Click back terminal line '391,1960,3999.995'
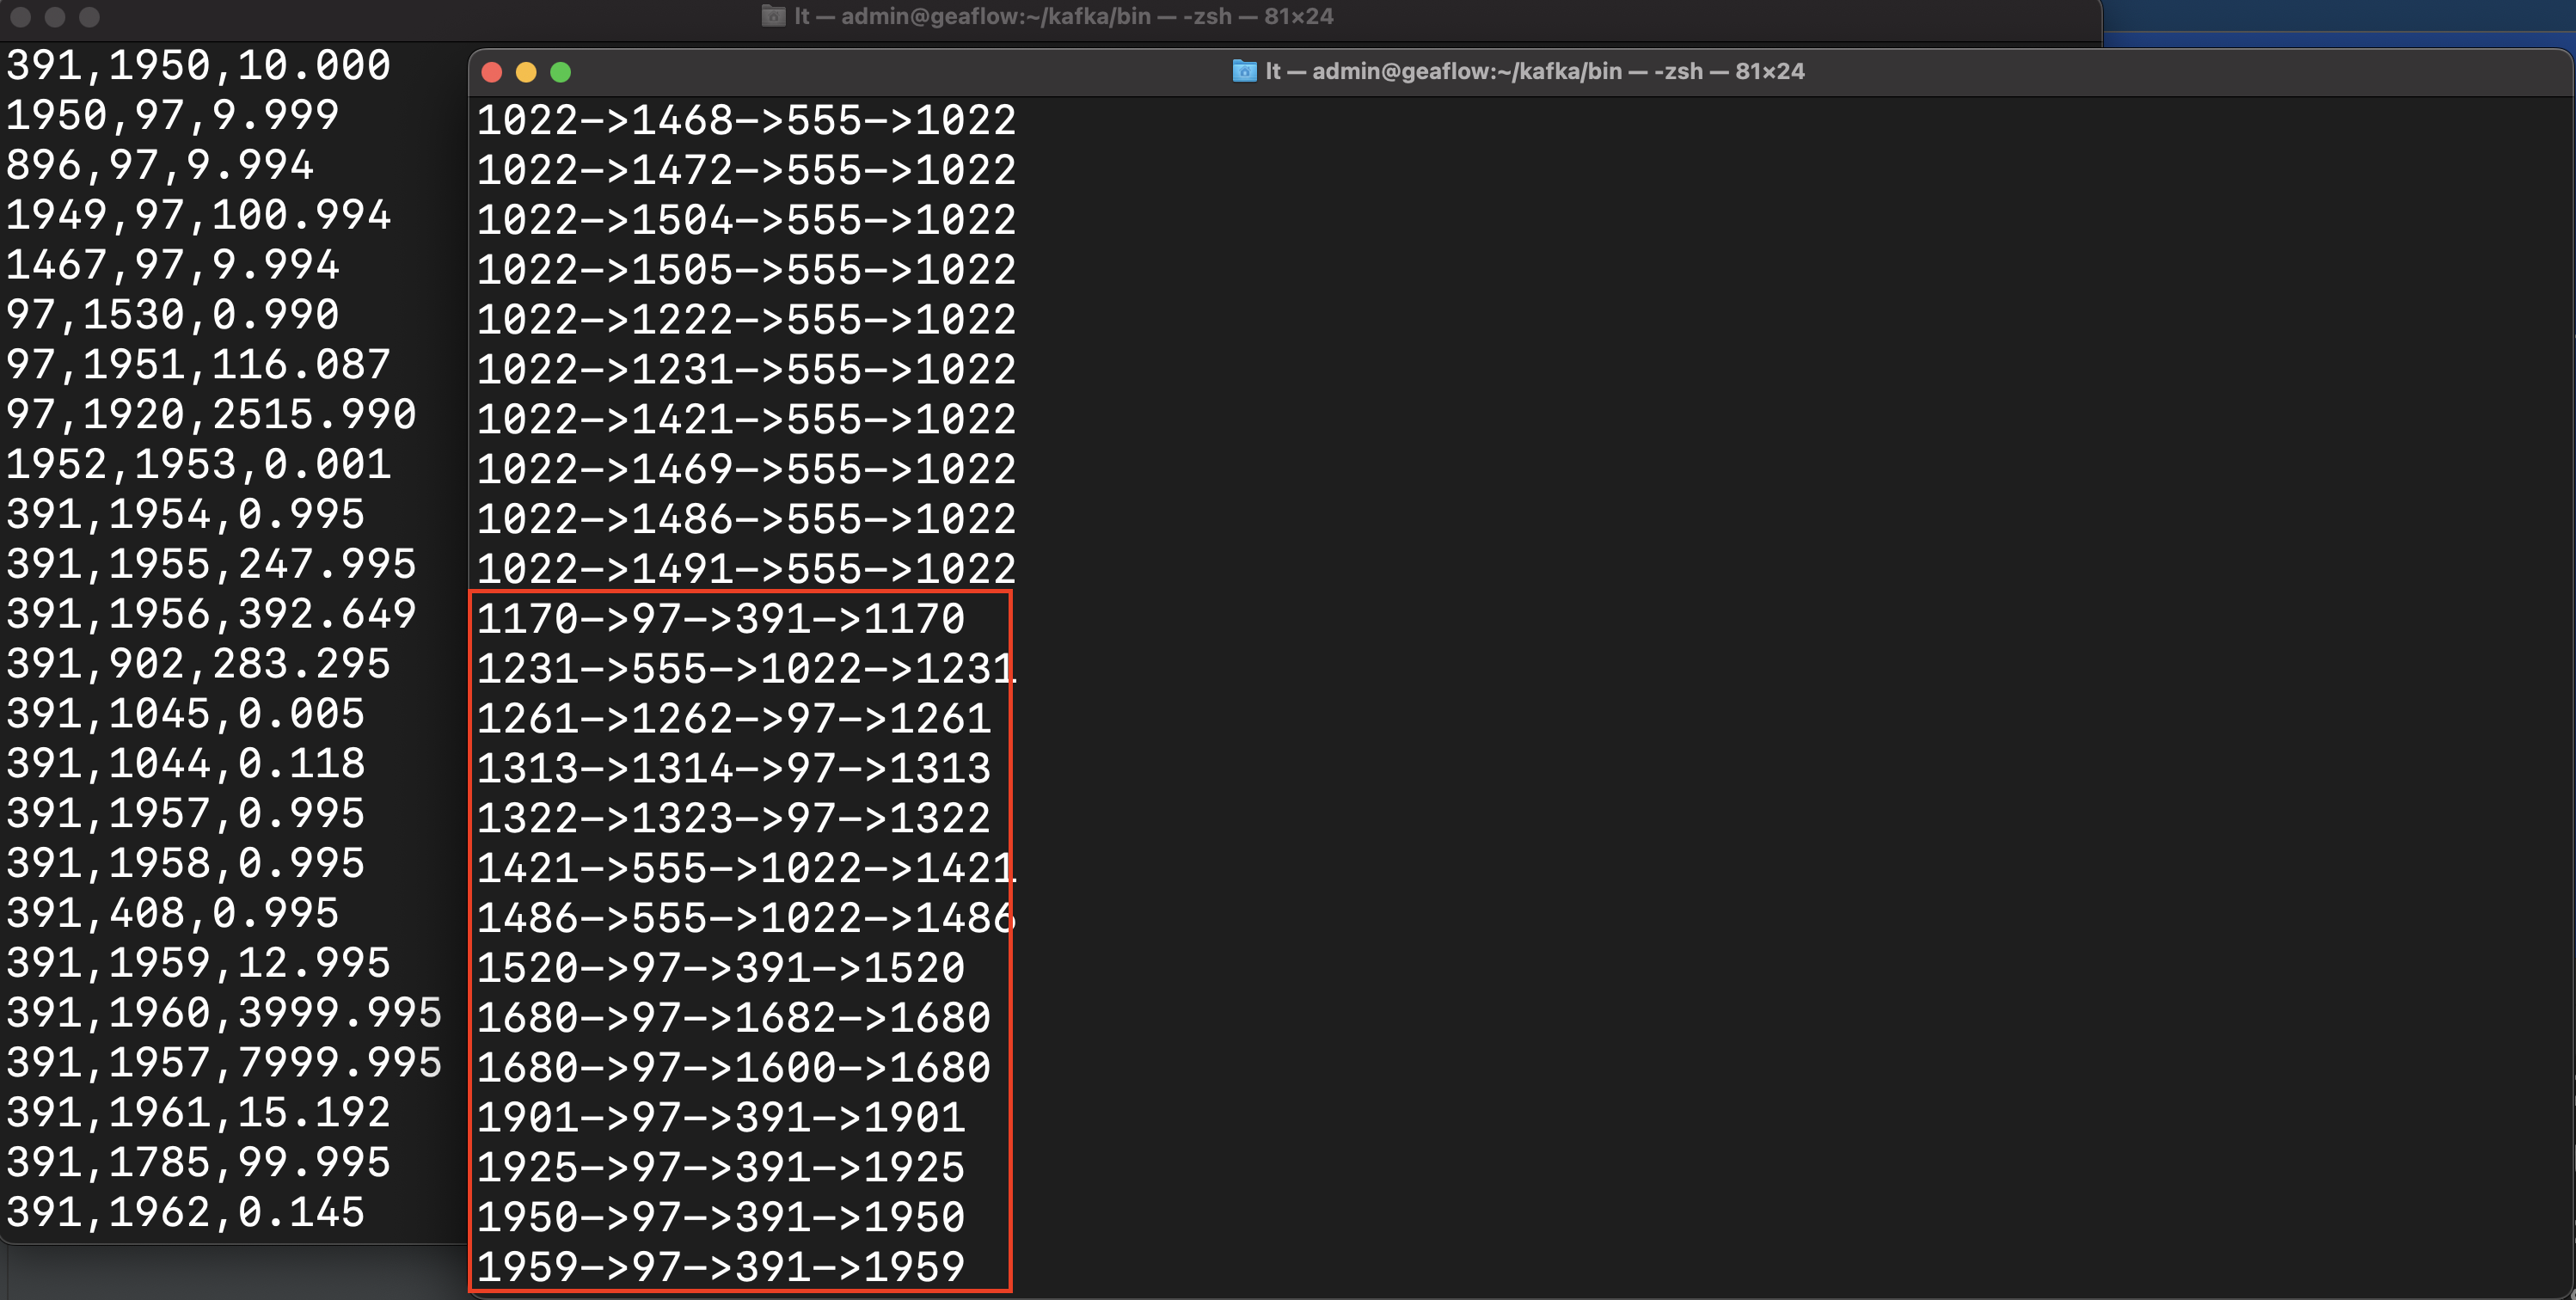Screen dimensions: 2576x1300 [x=224, y=1013]
